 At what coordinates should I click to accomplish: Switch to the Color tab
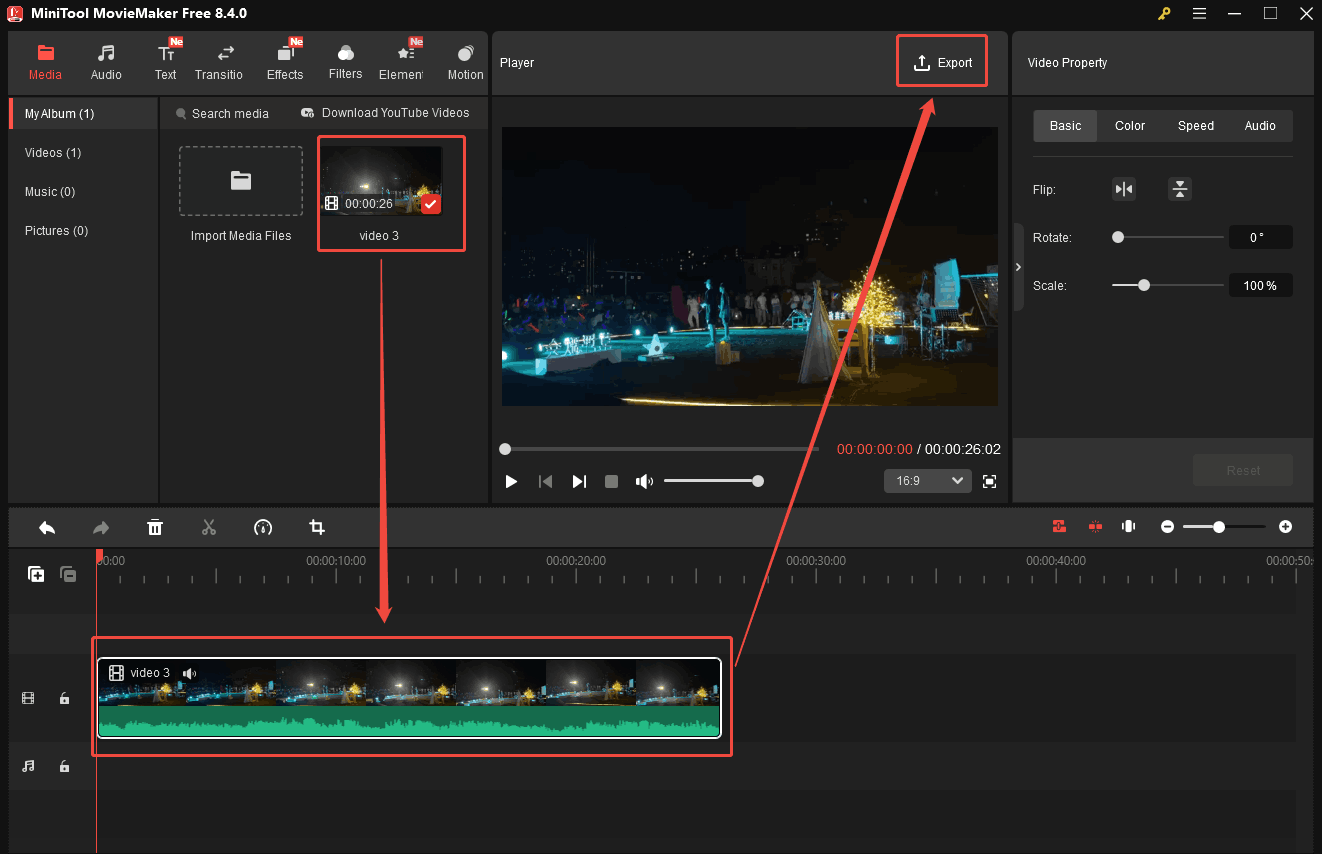click(1129, 125)
